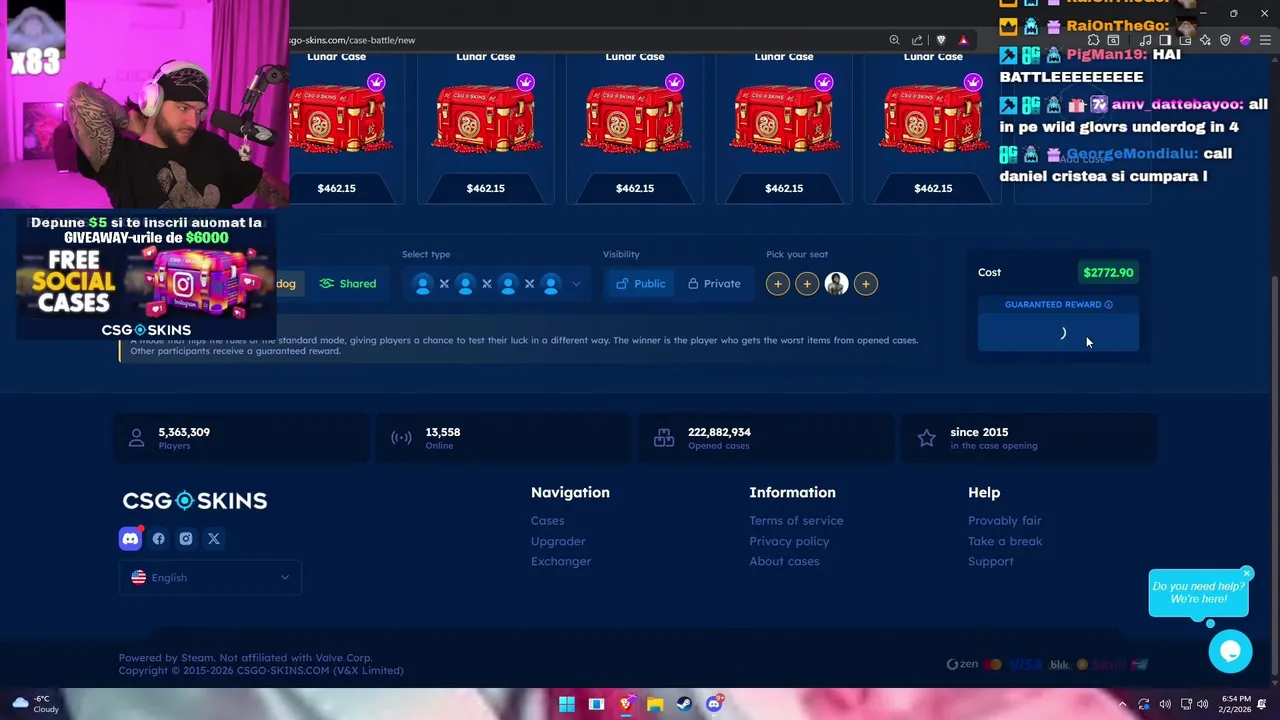Set visibility to Public
1280x720 pixels.
click(640, 284)
